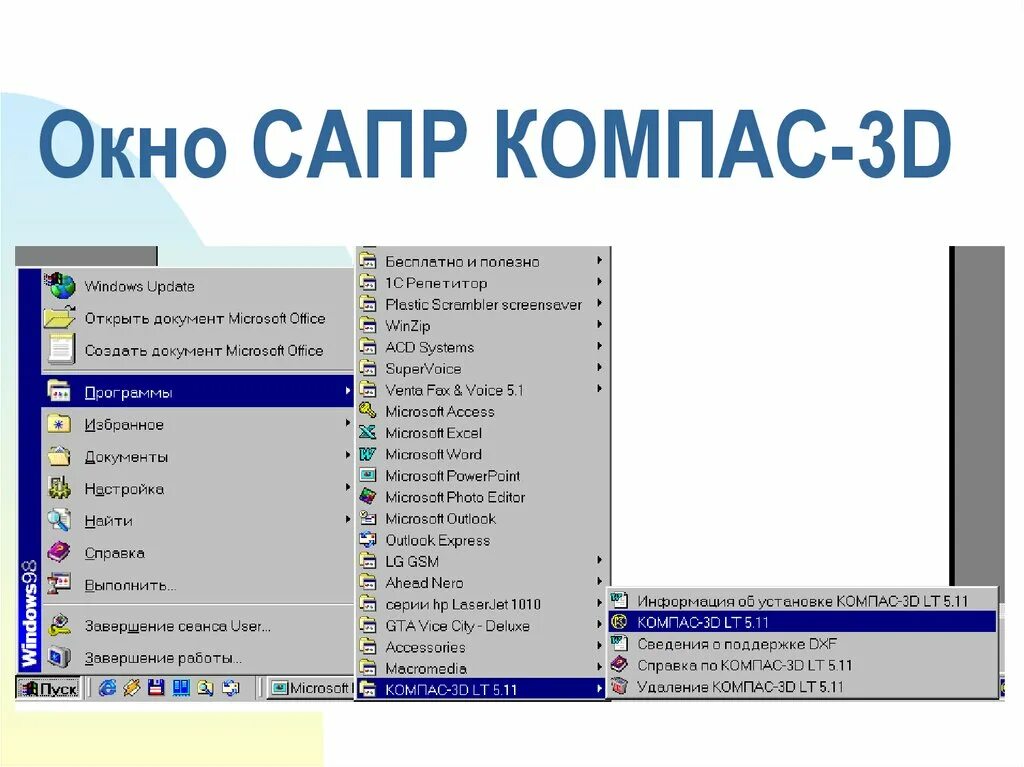The height and width of the screenshot is (767, 1024).
Task: Expand Plastic Scrambler screensaver submenu
Action: point(481,304)
